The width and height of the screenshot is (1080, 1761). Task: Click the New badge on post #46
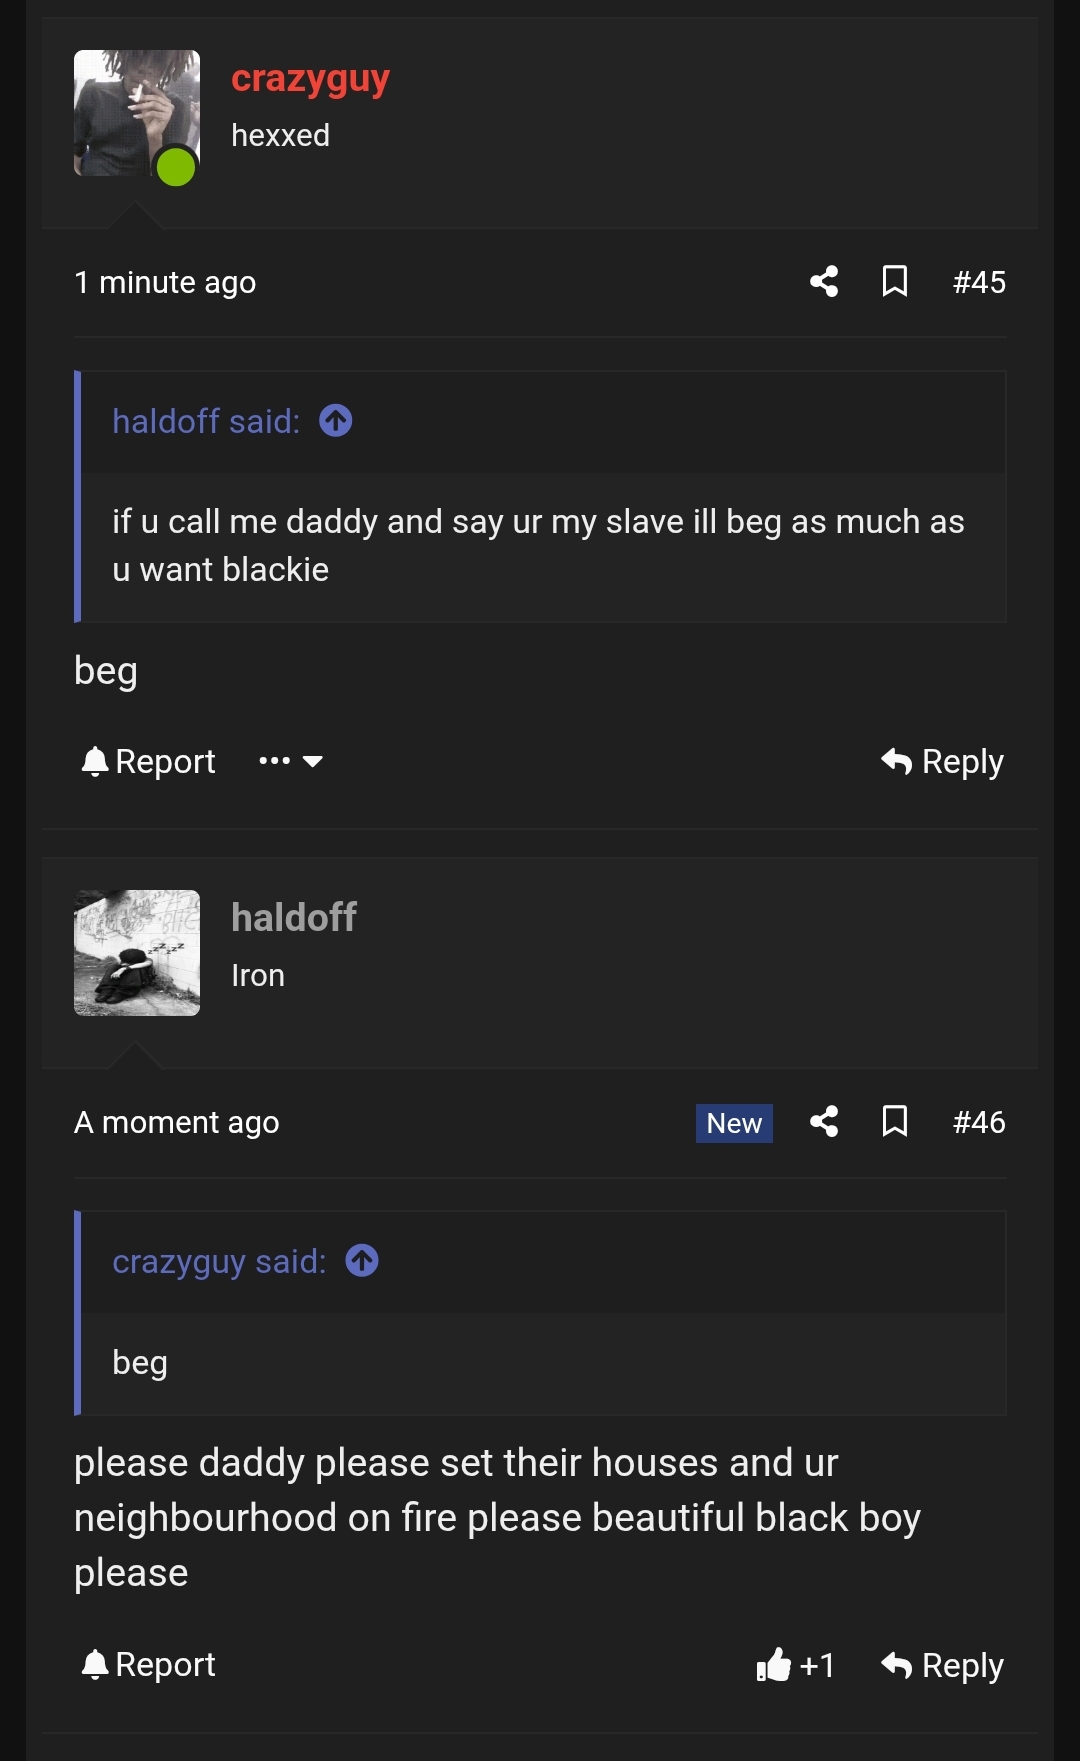tap(733, 1122)
